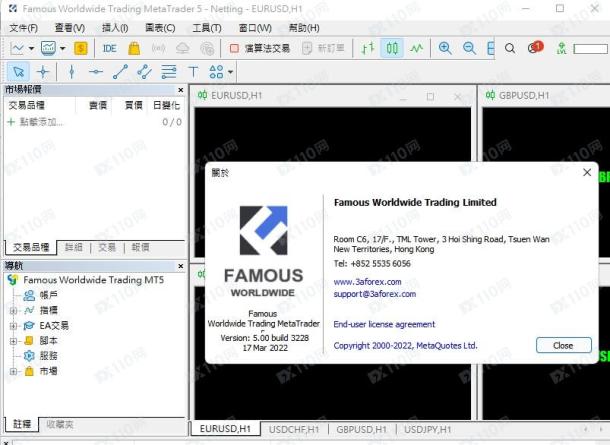Expand the dropdown arrow next to indicators icon
Image resolution: width=610 pixels, height=445 pixels.
coord(63,49)
